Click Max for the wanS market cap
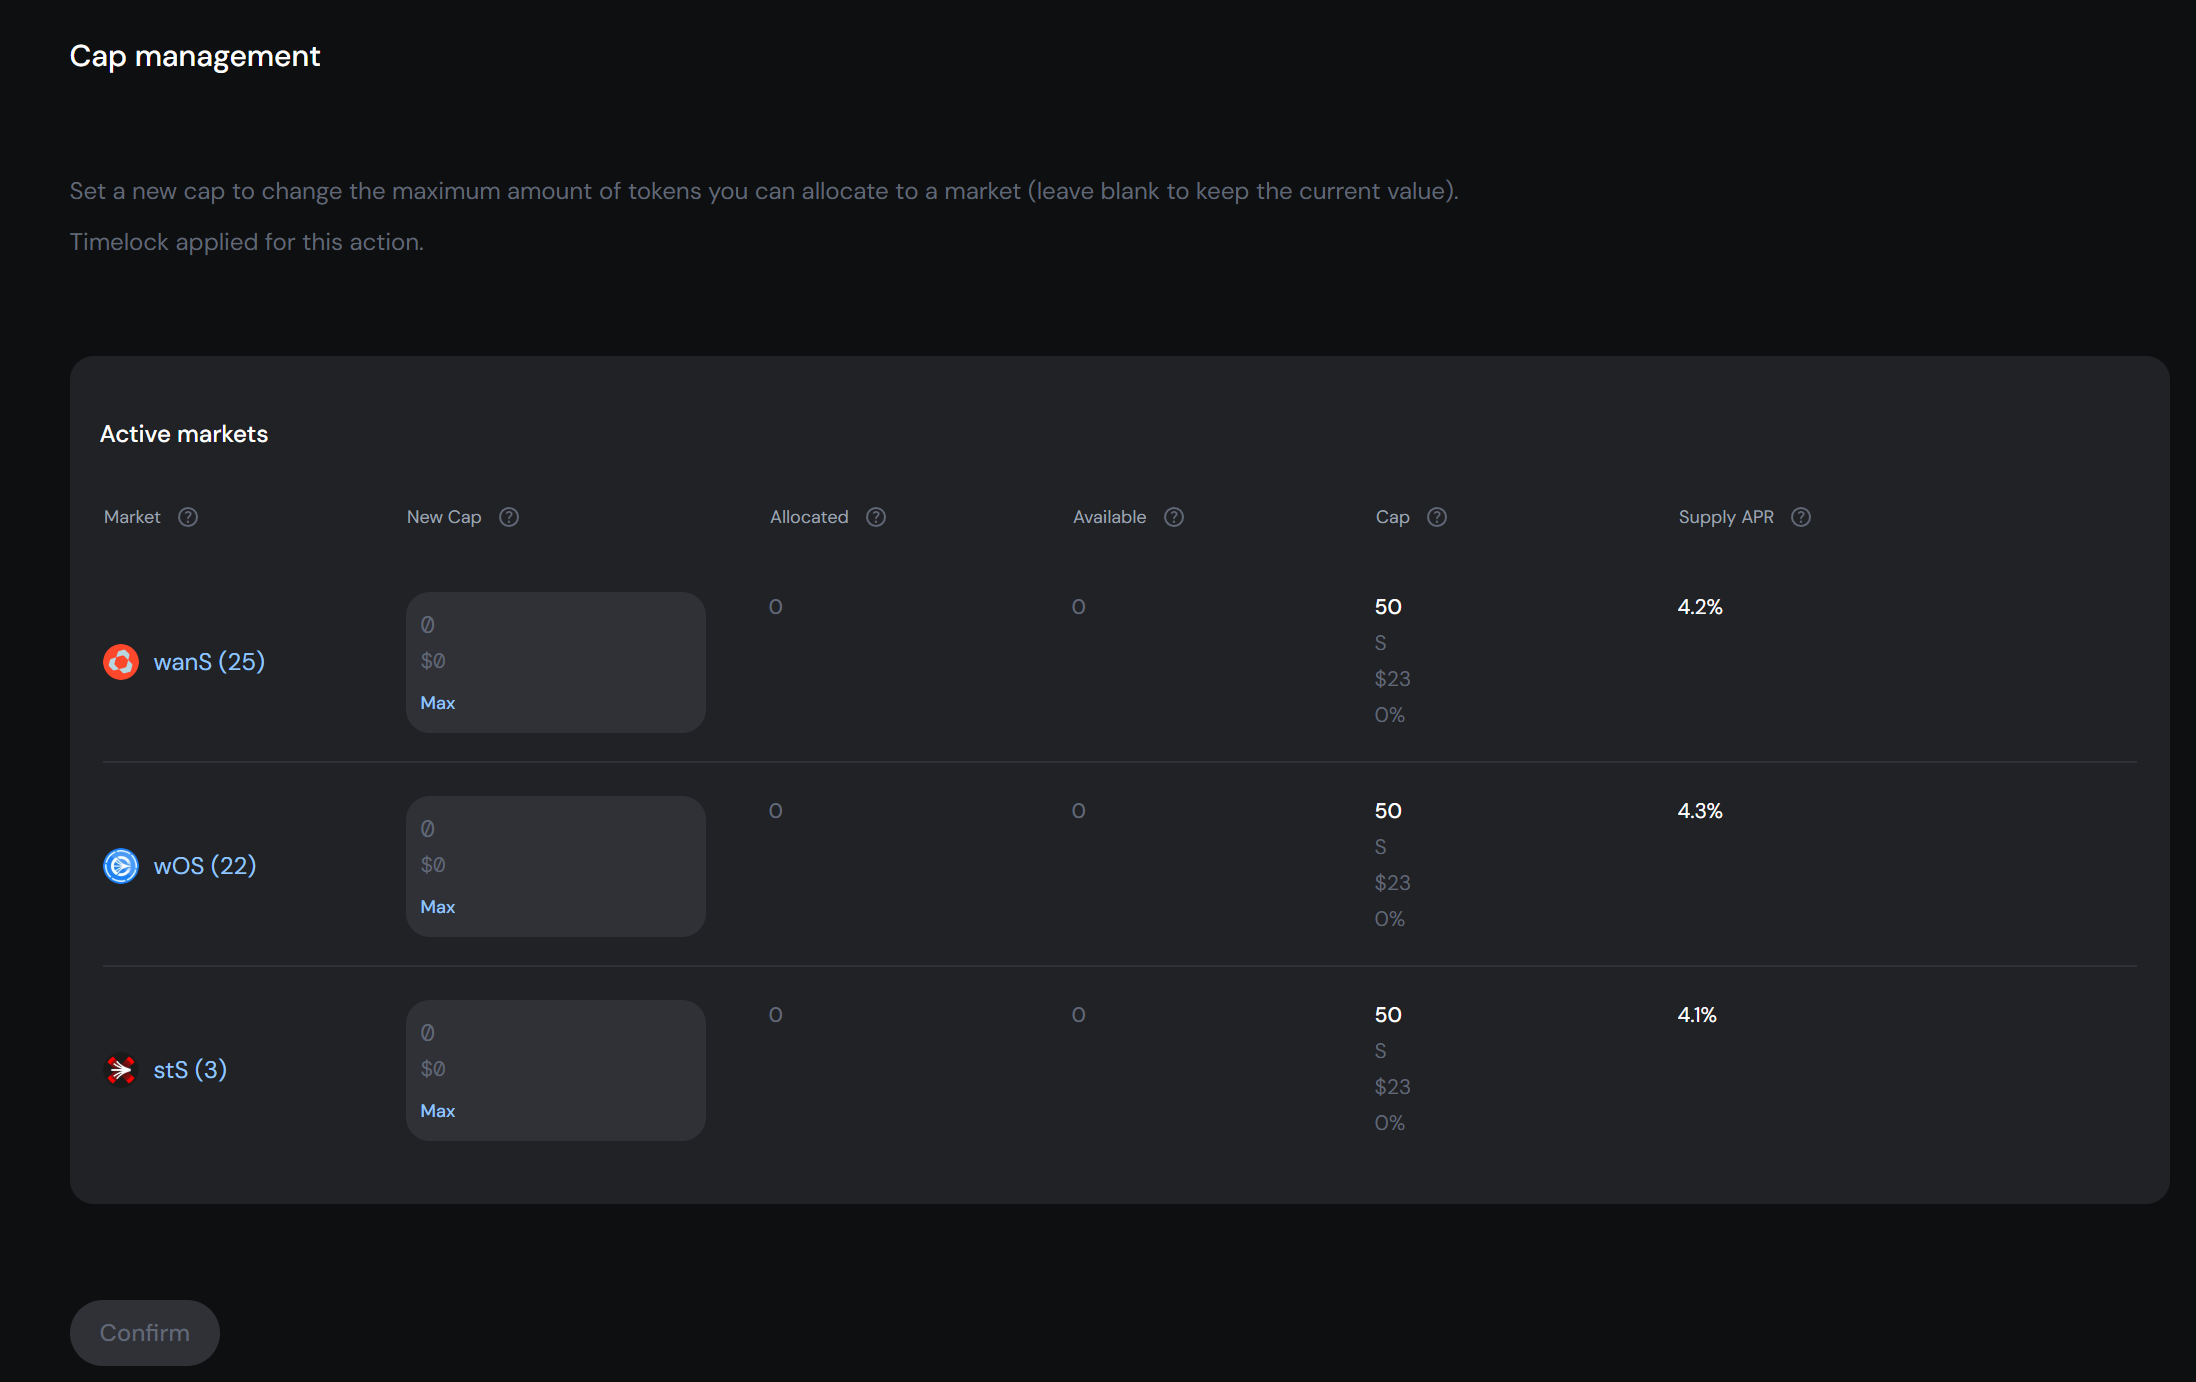Image resolution: width=2196 pixels, height=1382 pixels. [438, 702]
